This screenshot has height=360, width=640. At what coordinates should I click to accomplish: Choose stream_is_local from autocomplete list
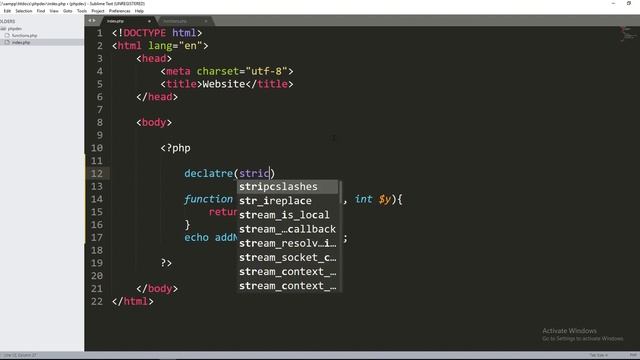pos(288,215)
